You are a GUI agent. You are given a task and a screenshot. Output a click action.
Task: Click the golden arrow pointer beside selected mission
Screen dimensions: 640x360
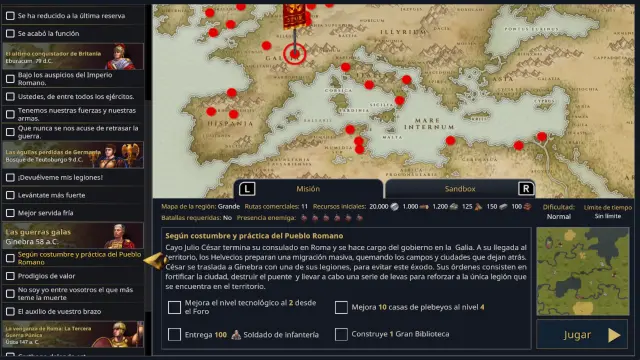(x=156, y=260)
